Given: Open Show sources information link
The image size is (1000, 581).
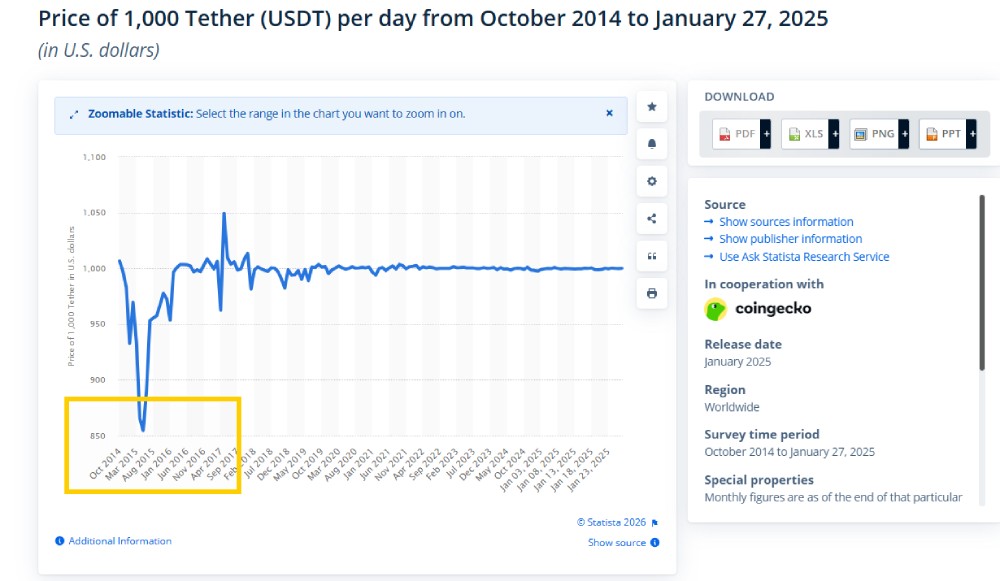Looking at the screenshot, I should [x=786, y=222].
